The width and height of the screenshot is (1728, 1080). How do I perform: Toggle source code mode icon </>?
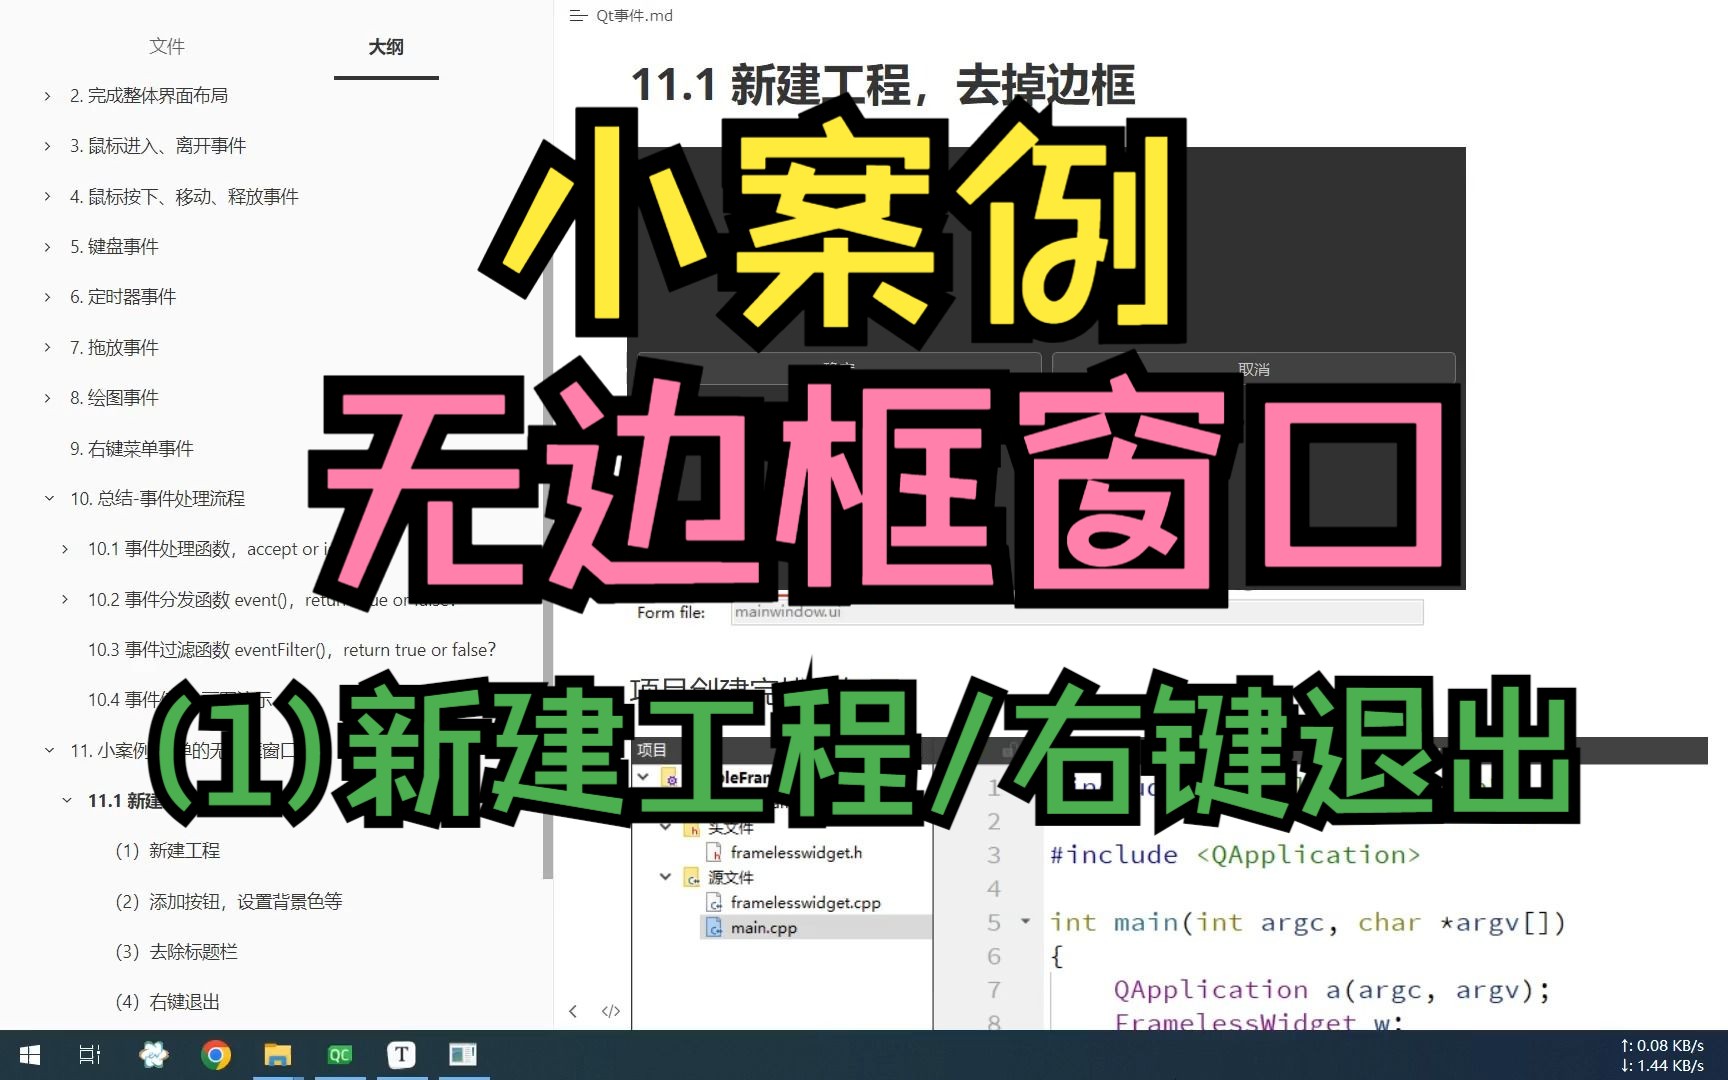point(611,1011)
